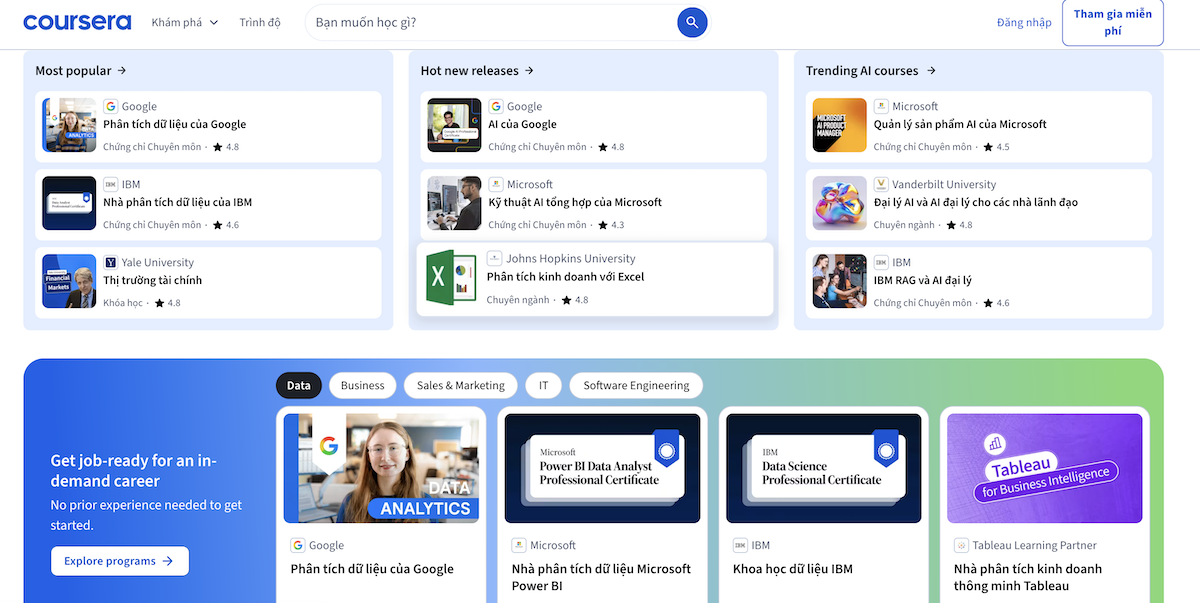
Task: Click Microsoft logo icon in Power BI card
Action: tap(519, 545)
